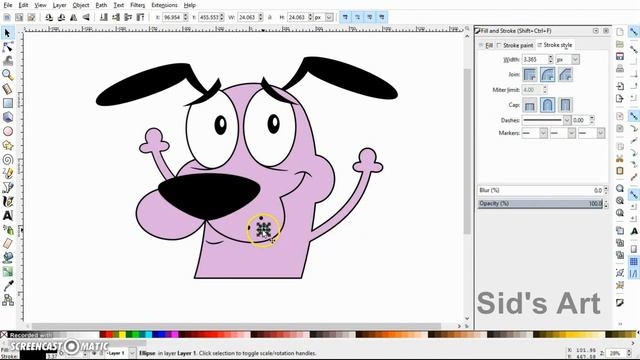This screenshot has width=640, height=360.
Task: Toggle scale stroke width affect button
Action: coord(345,17)
